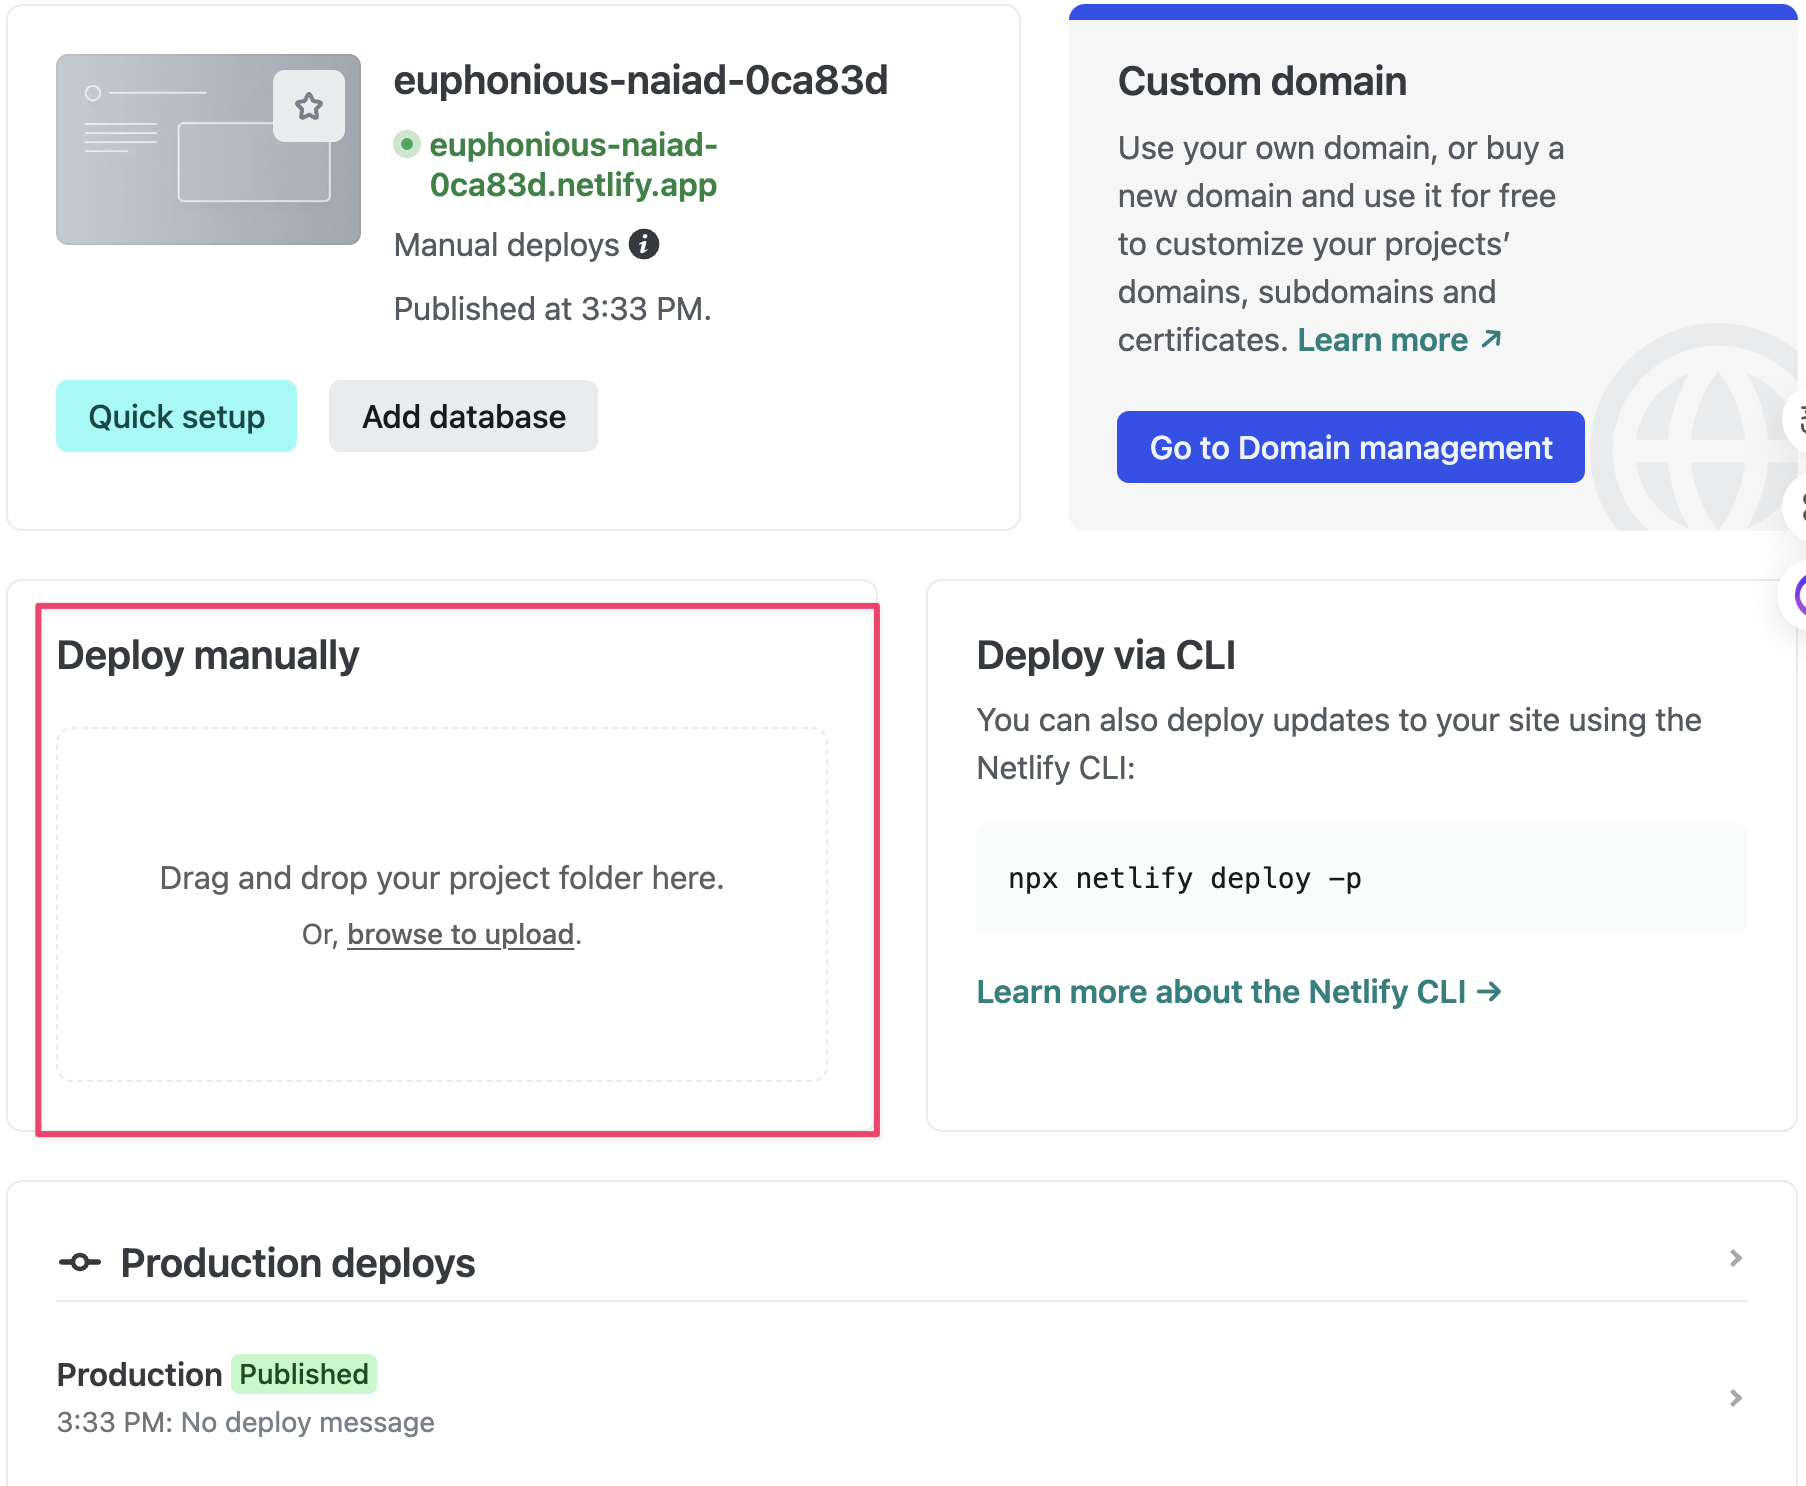The height and width of the screenshot is (1486, 1806).
Task: Click the commit icon beside Production deploys
Action: [x=80, y=1263]
